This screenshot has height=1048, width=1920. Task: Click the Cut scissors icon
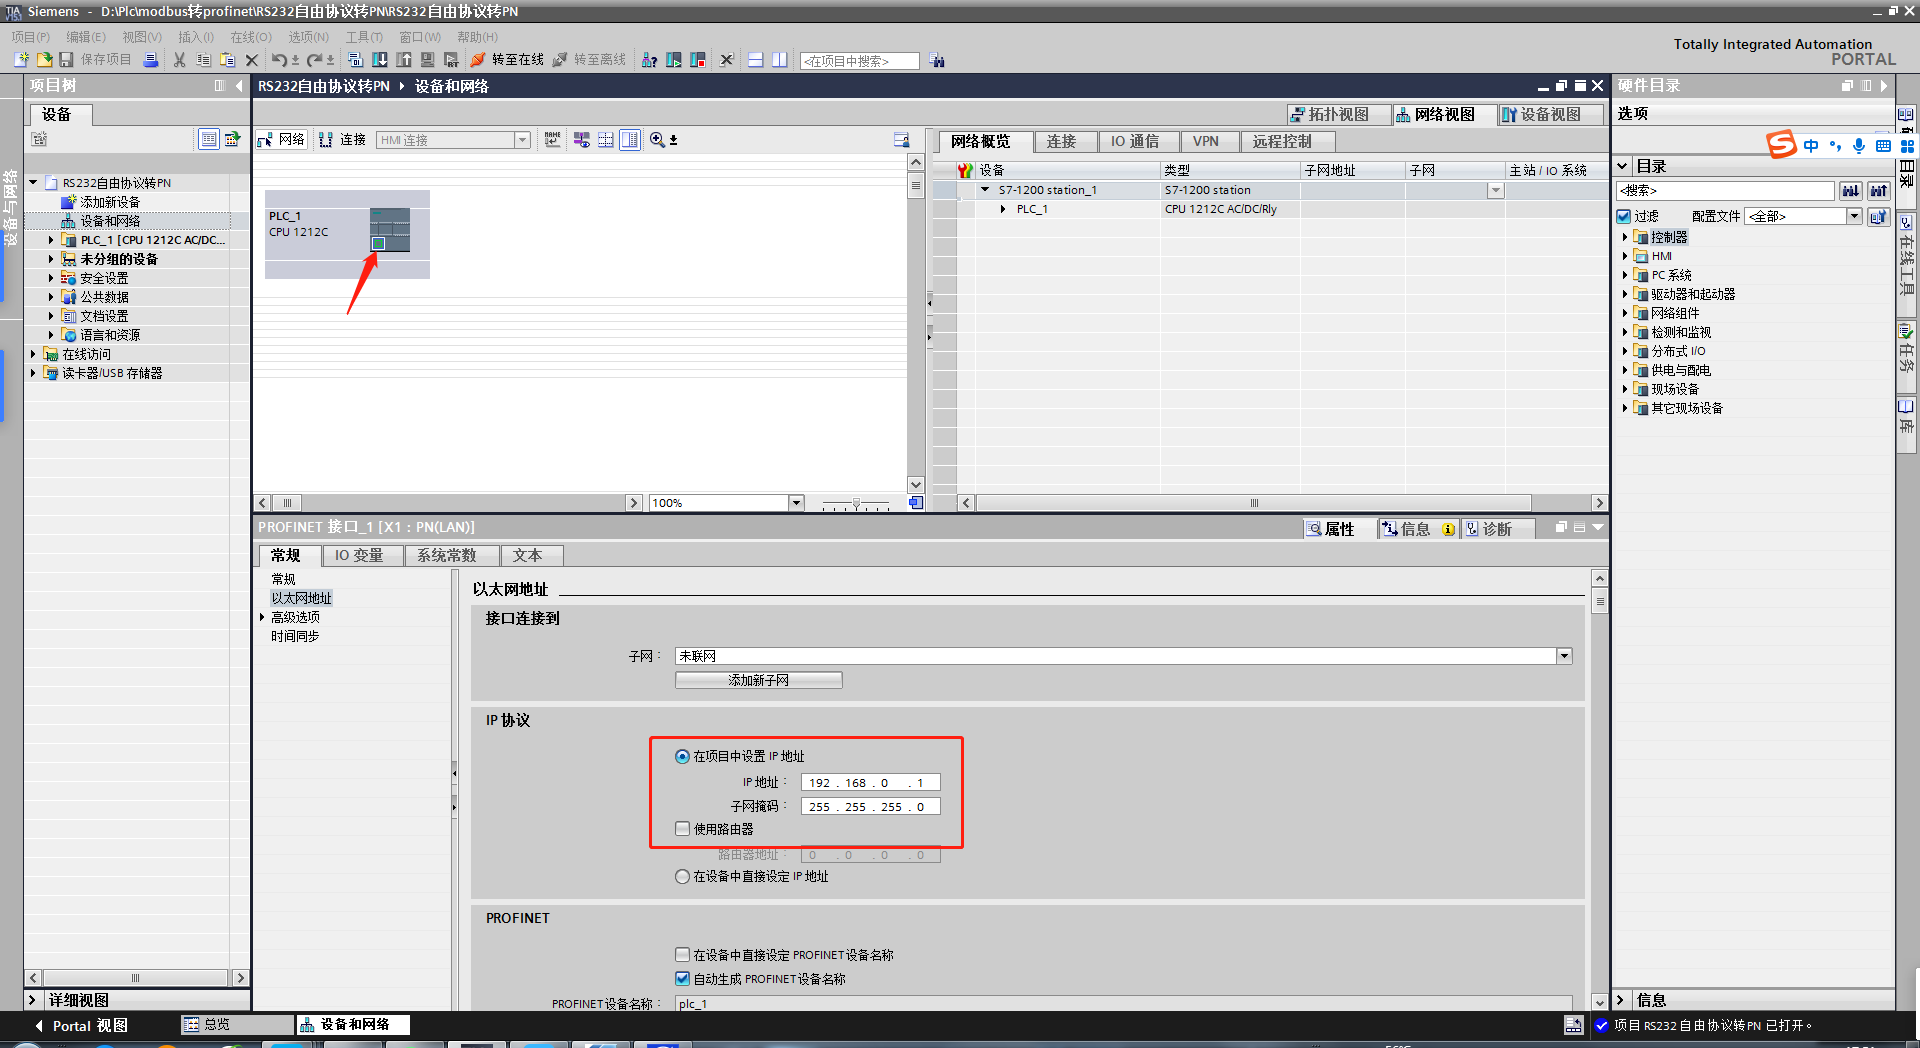179,60
